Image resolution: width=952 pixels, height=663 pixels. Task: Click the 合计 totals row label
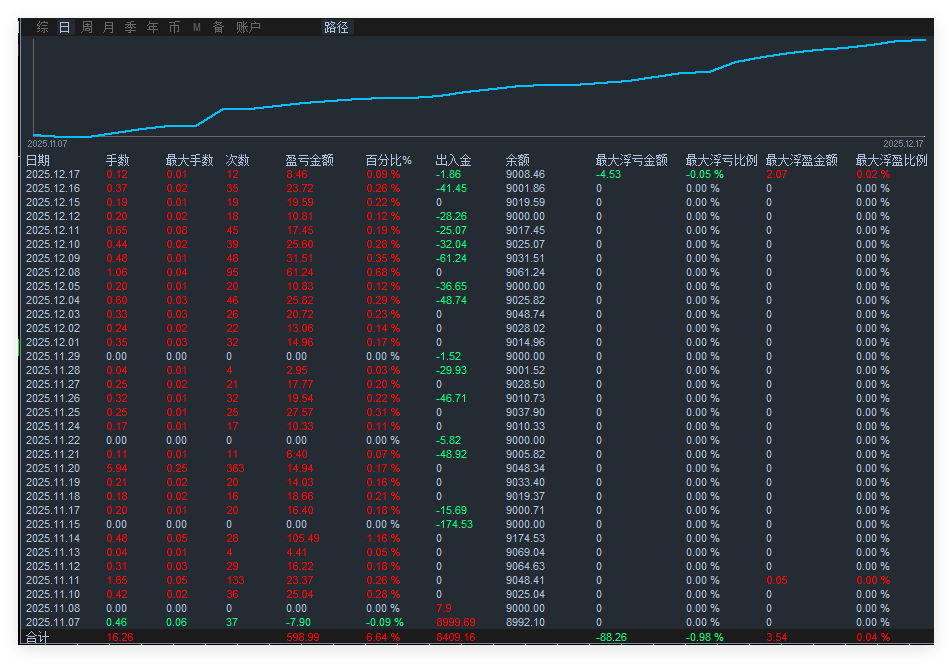click(38, 638)
